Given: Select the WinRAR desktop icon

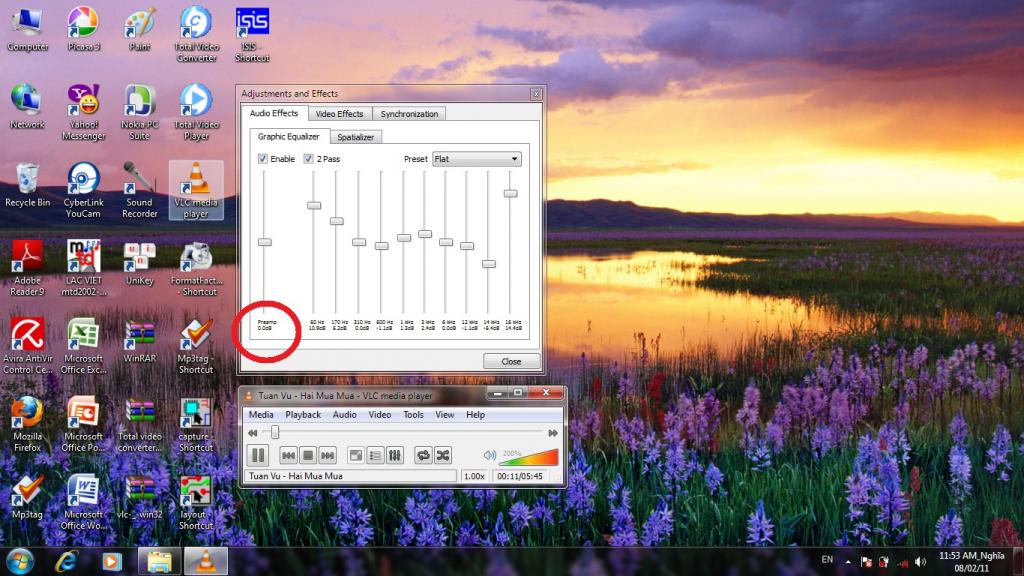Looking at the screenshot, I should [140, 342].
